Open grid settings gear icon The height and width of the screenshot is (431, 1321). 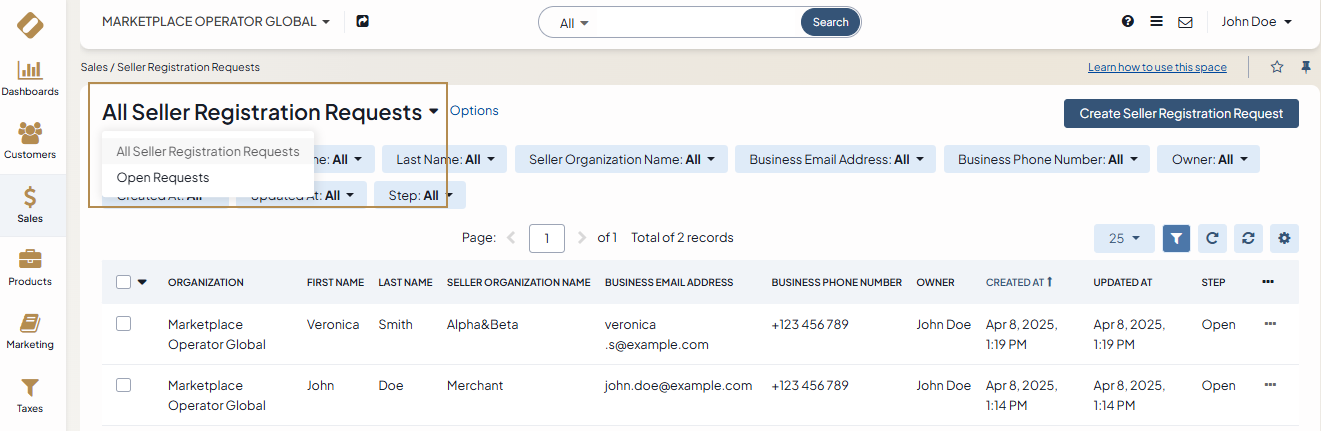tap(1284, 238)
